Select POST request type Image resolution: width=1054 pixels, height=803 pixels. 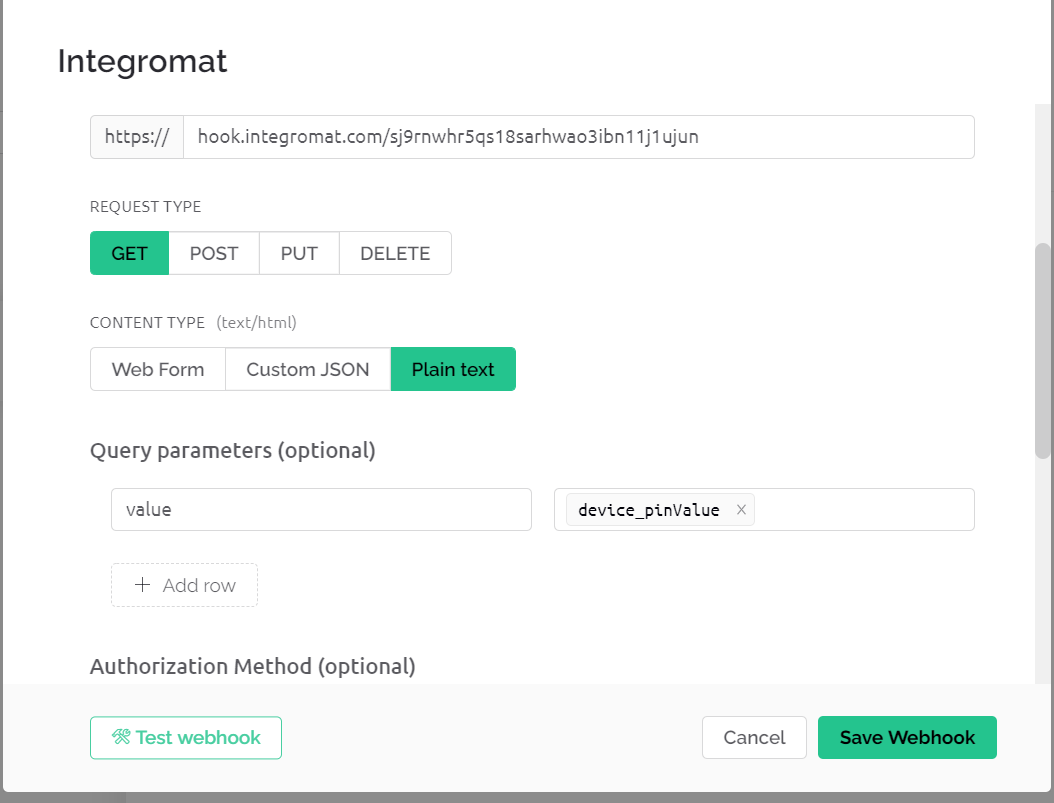tap(214, 253)
